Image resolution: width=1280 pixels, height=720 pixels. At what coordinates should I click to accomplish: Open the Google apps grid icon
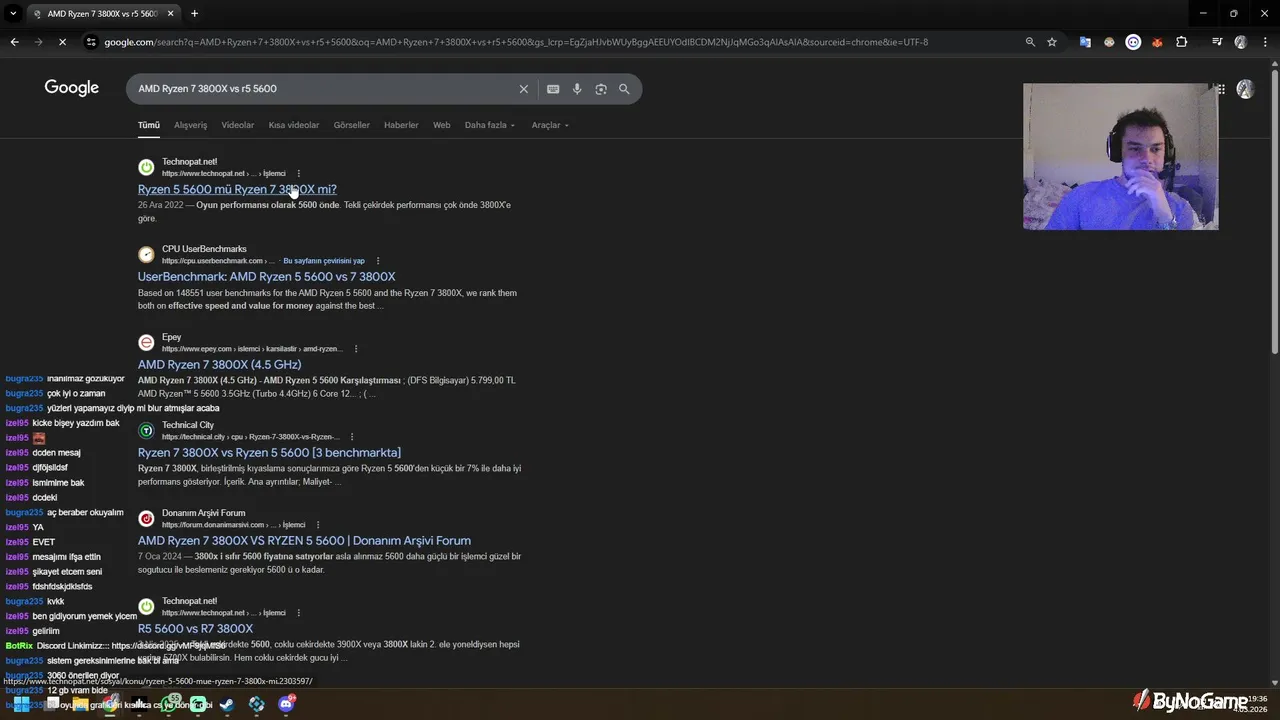click(x=1220, y=89)
